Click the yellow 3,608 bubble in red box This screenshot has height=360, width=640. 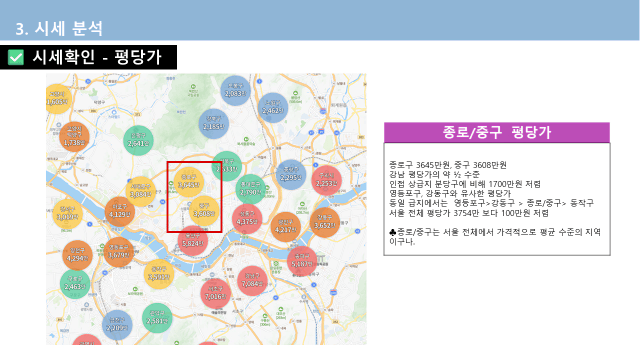tap(204, 211)
